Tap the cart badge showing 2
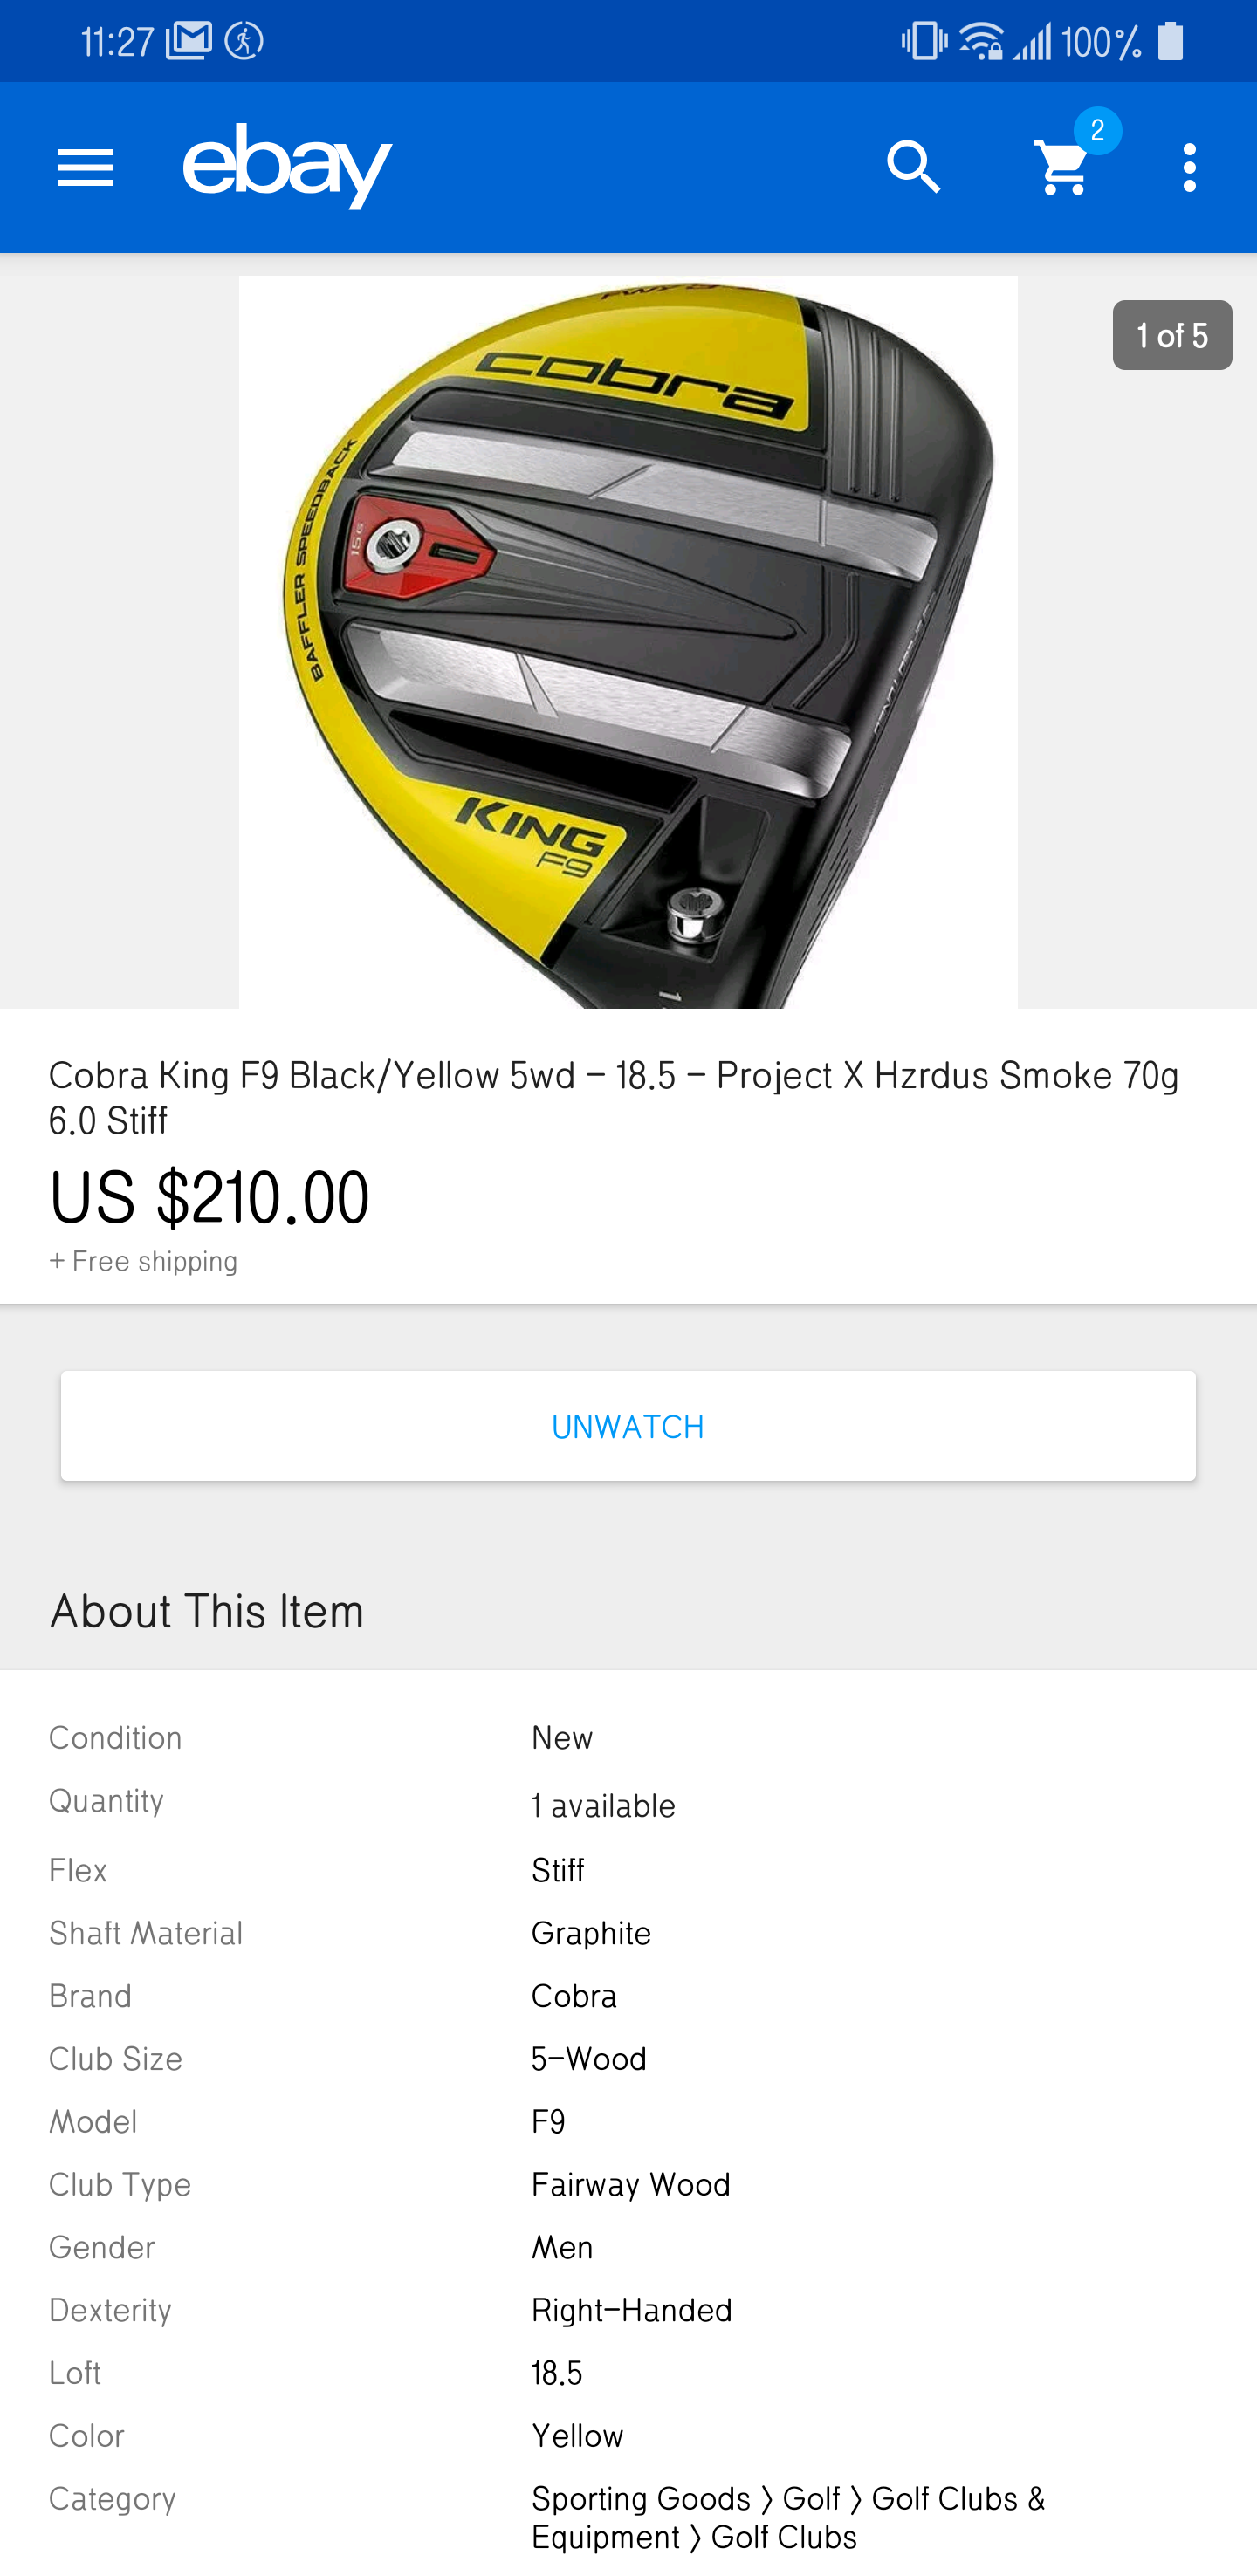Screen dimensions: 1257x2576 point(1097,131)
